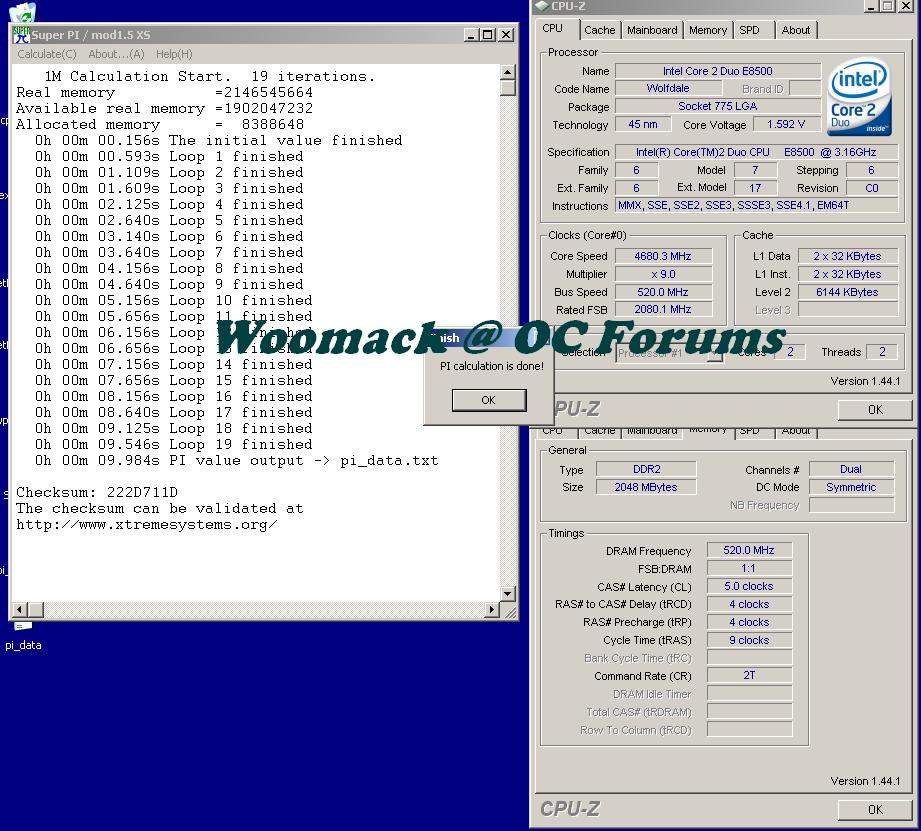This screenshot has height=831, width=921.
Task: Click the Level 2 cache value 6144 KBytes
Action: pyautogui.click(x=847, y=292)
